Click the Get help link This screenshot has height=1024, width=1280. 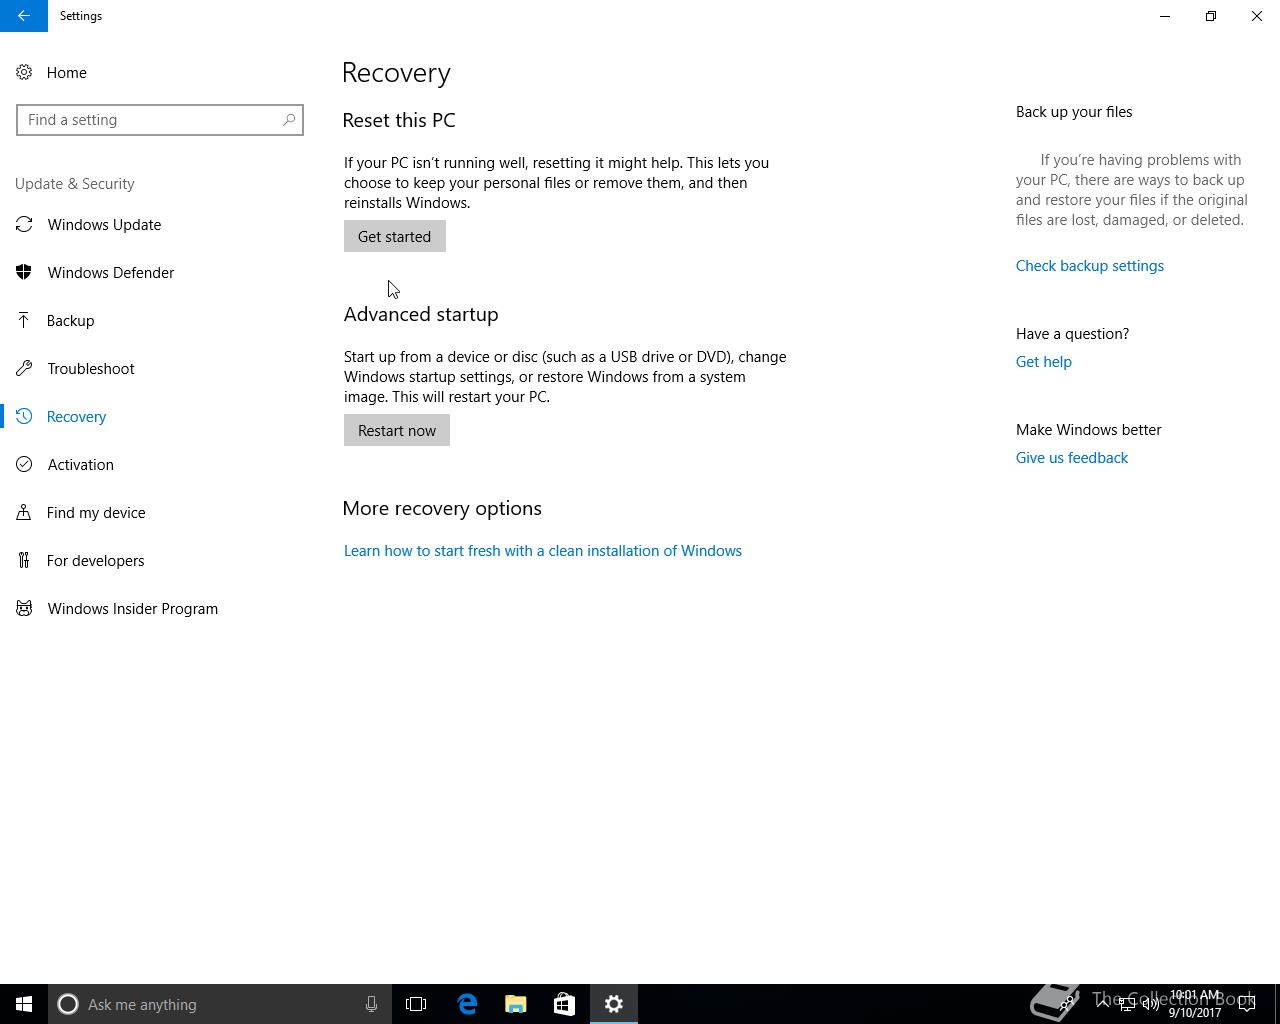click(1044, 362)
